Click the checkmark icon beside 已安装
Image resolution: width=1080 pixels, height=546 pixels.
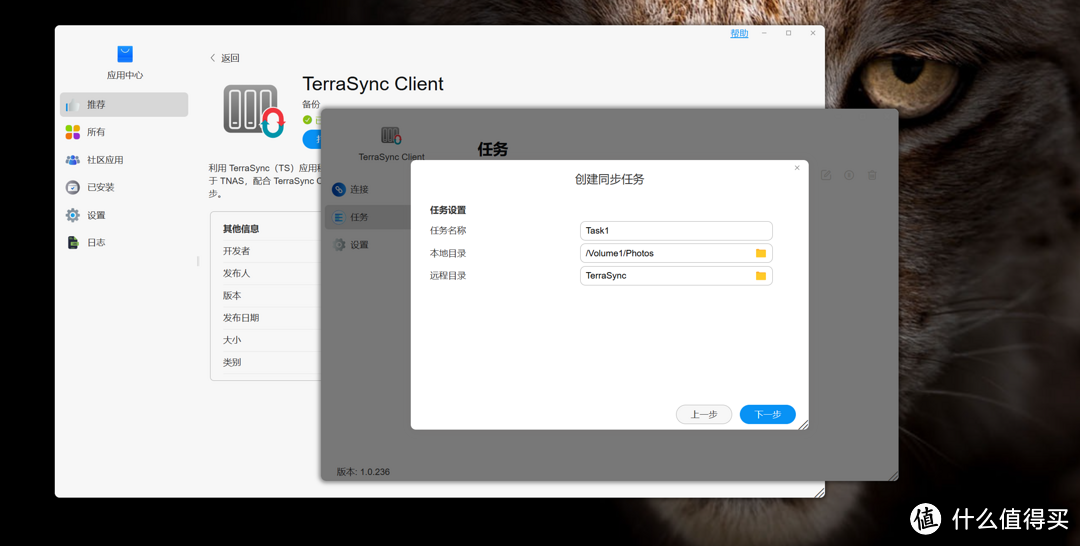tap(72, 187)
